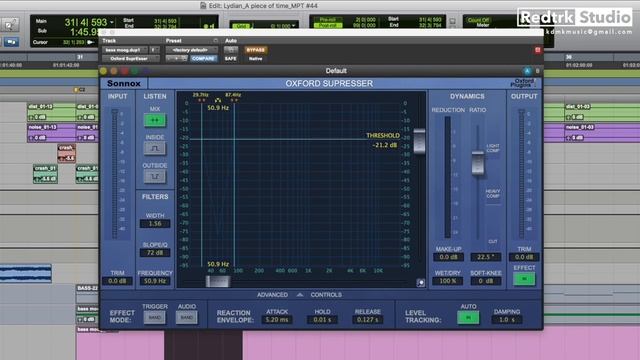
Task: Click the blue waveform clip at left
Action: (26, 273)
